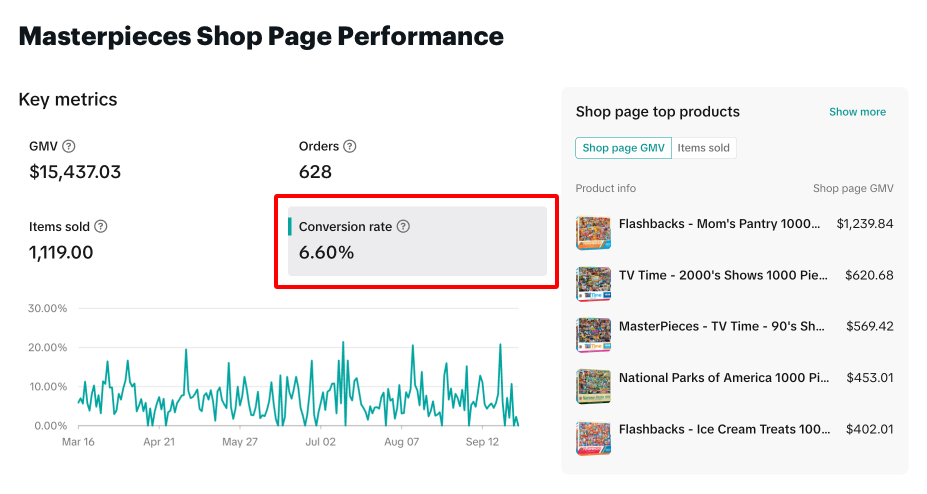The image size is (927, 494).
Task: Click the National Parks of America product title
Action: pos(724,378)
